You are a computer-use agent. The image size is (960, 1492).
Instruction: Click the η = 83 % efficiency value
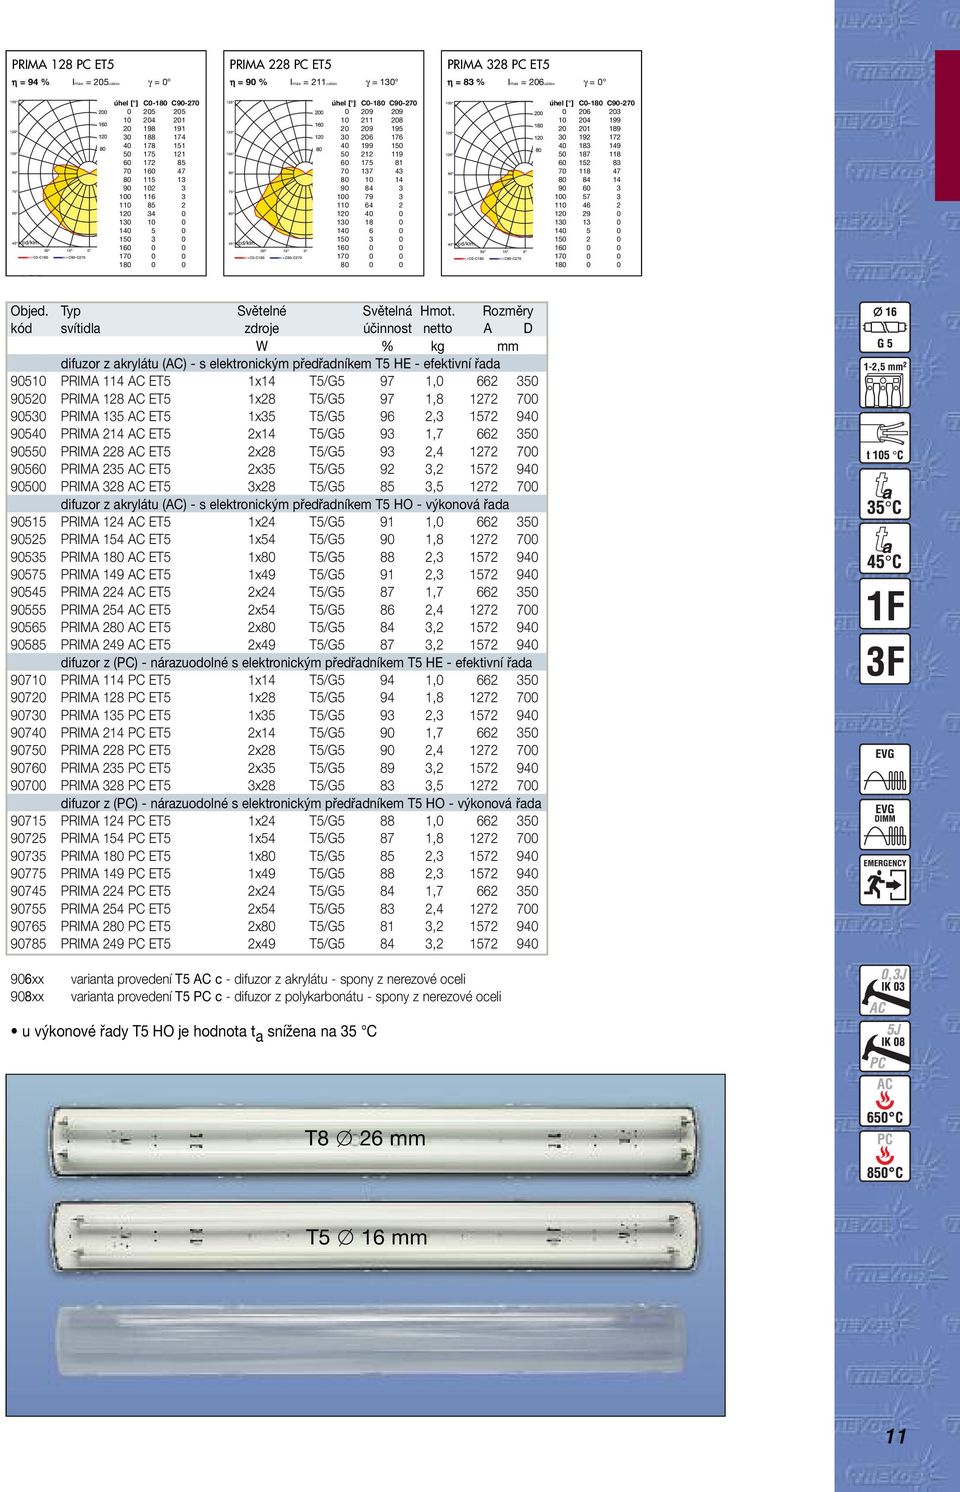click(x=466, y=82)
